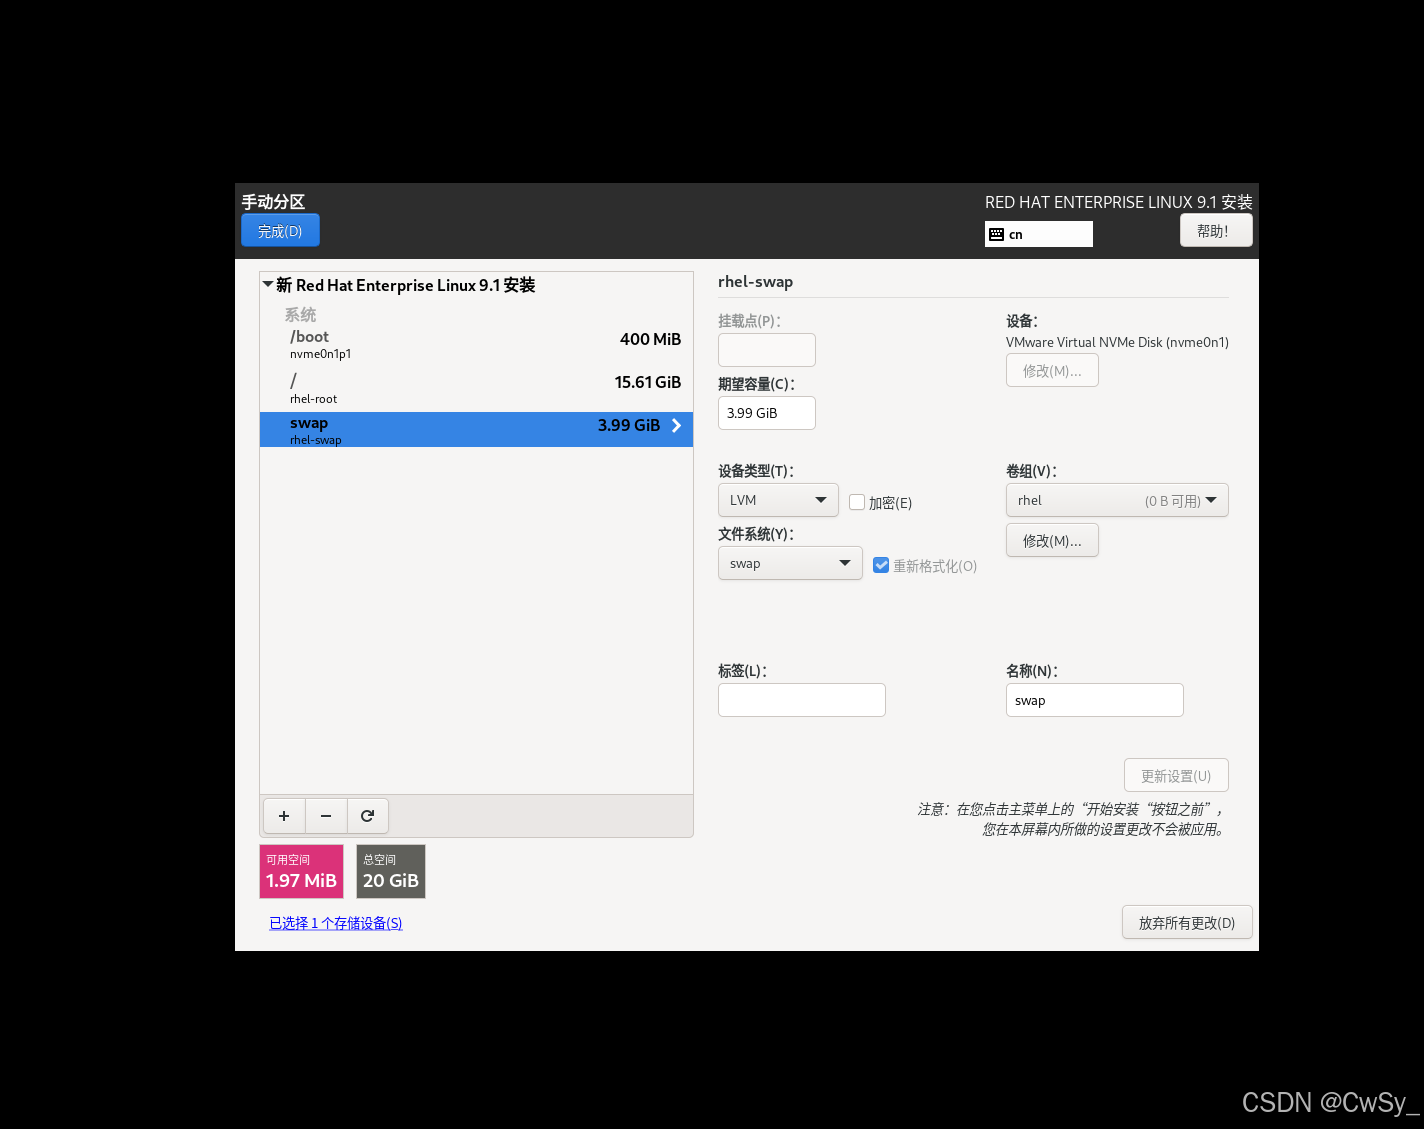Toggle the 重新格式化(O) reformat checkbox
The width and height of the screenshot is (1424, 1129).
tap(881, 565)
